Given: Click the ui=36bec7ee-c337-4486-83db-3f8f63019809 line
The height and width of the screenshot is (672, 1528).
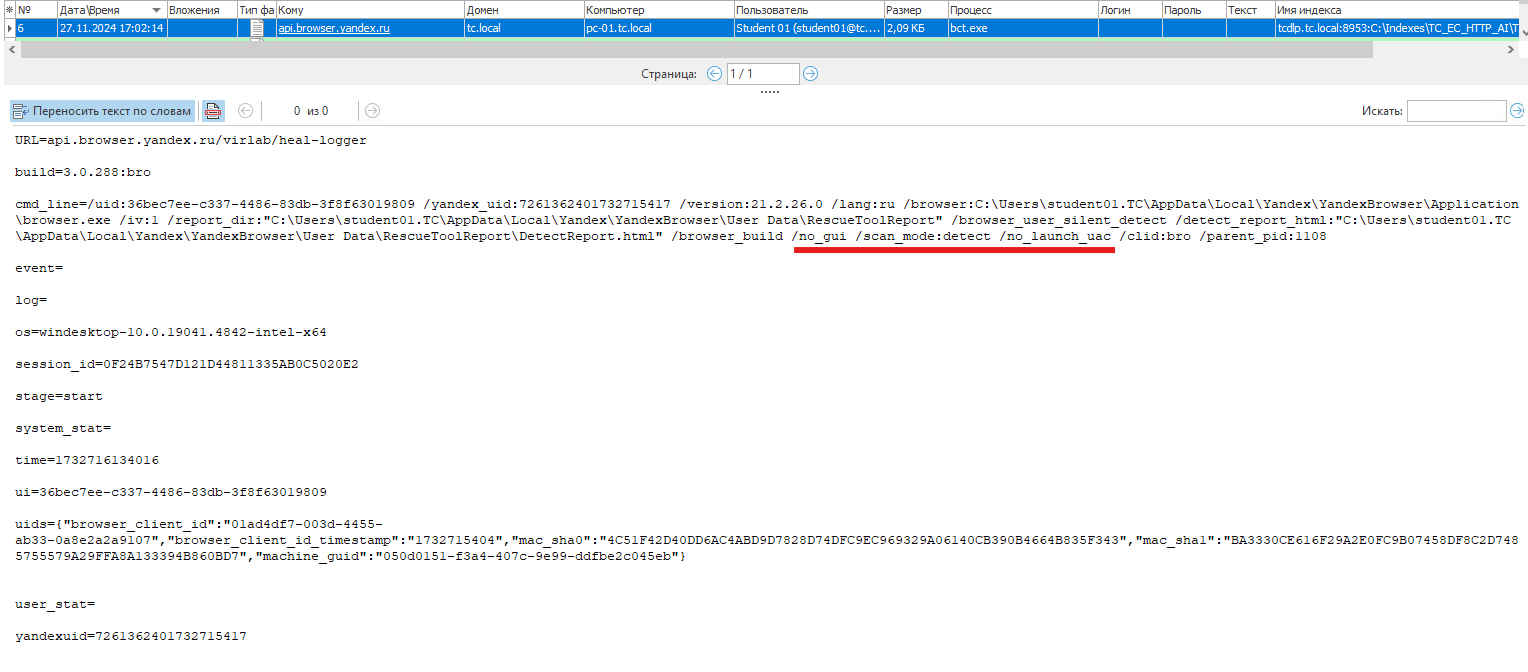Looking at the screenshot, I should (171, 492).
